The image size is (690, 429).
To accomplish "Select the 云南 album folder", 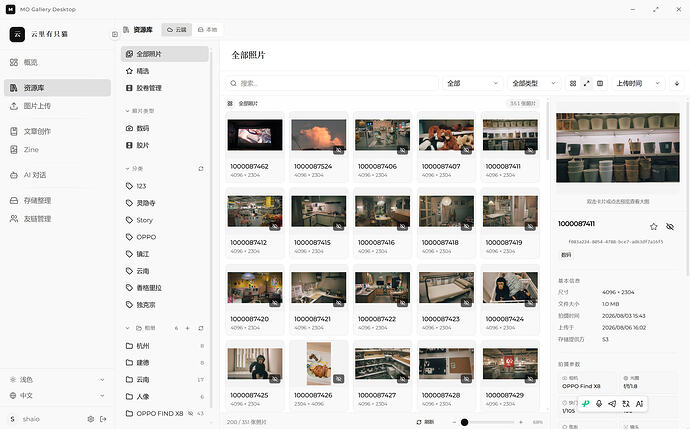I will point(165,380).
